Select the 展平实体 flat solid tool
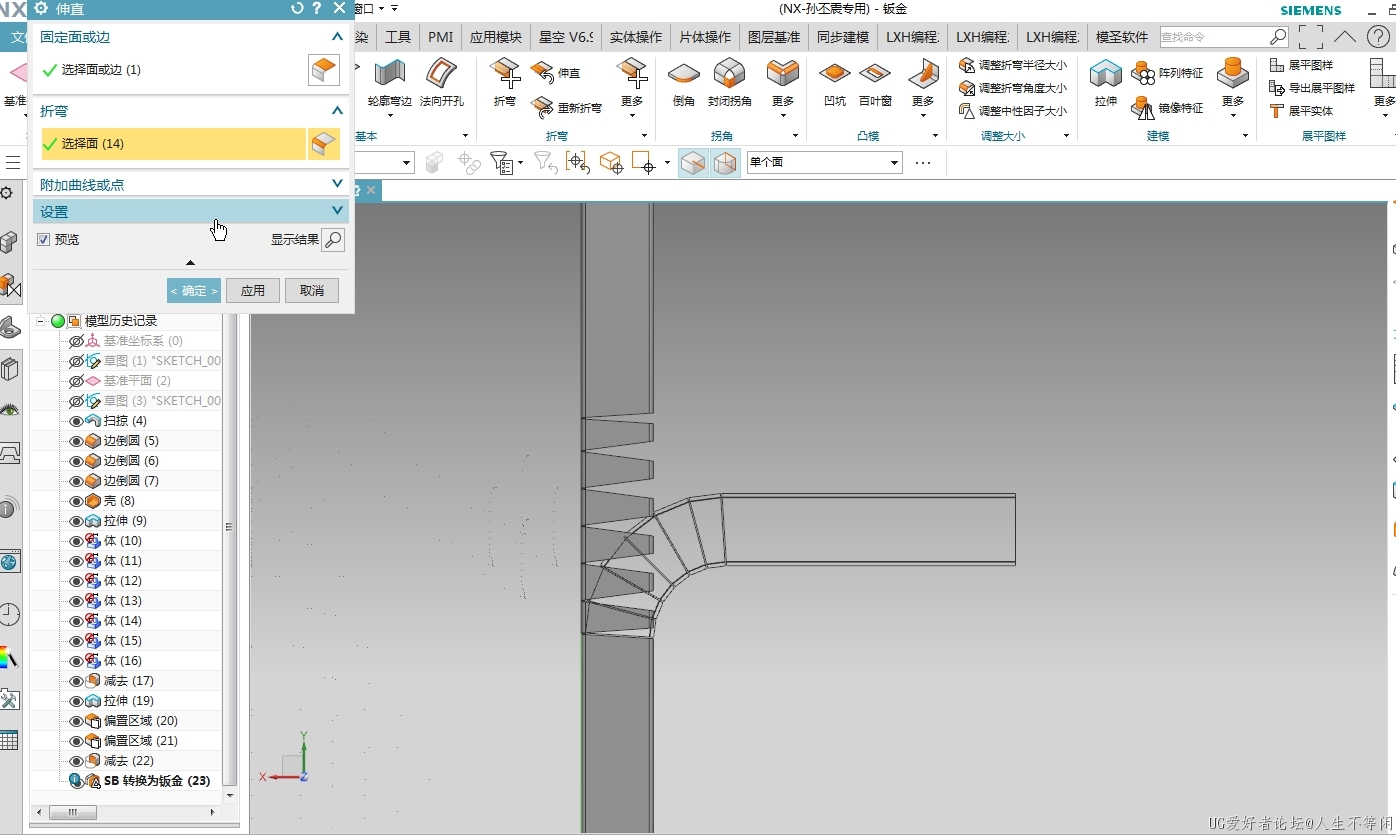The width and height of the screenshot is (1396, 835). pyautogui.click(x=1301, y=111)
